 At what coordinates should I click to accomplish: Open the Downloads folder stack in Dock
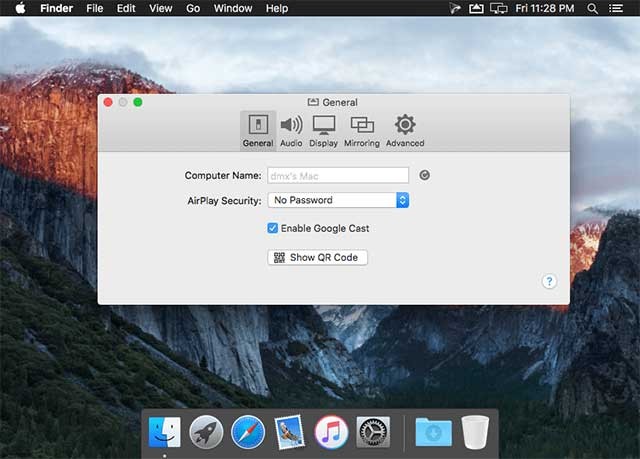(433, 432)
